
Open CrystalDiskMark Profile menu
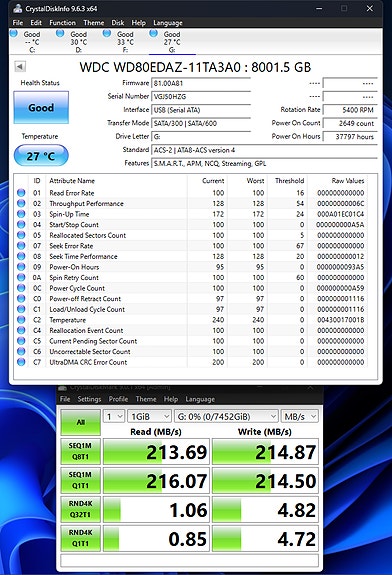point(118,399)
